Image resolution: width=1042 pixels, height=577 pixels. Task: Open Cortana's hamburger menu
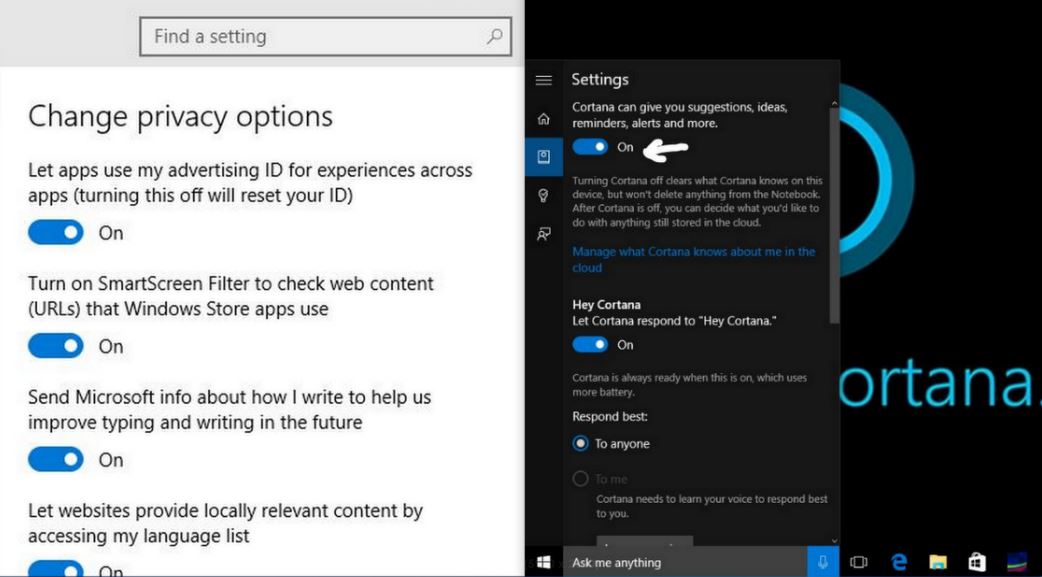(543, 80)
